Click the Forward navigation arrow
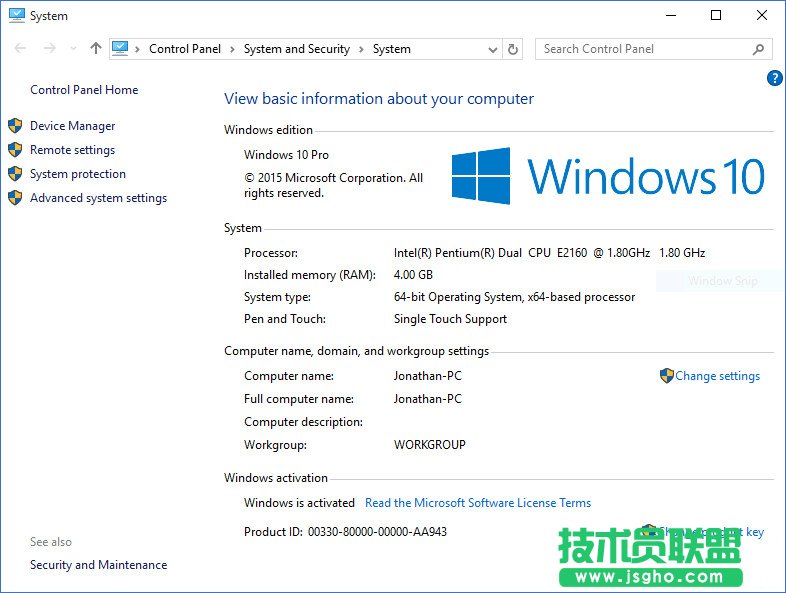 click(50, 48)
